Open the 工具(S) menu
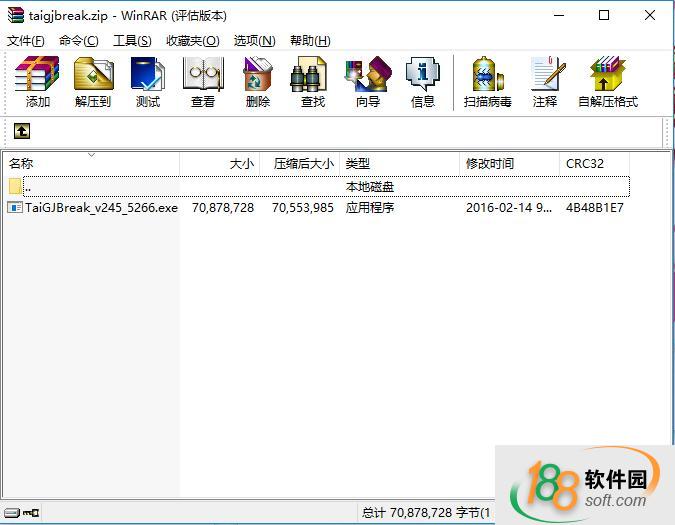Screen dimensions: 675x525 pos(132,40)
